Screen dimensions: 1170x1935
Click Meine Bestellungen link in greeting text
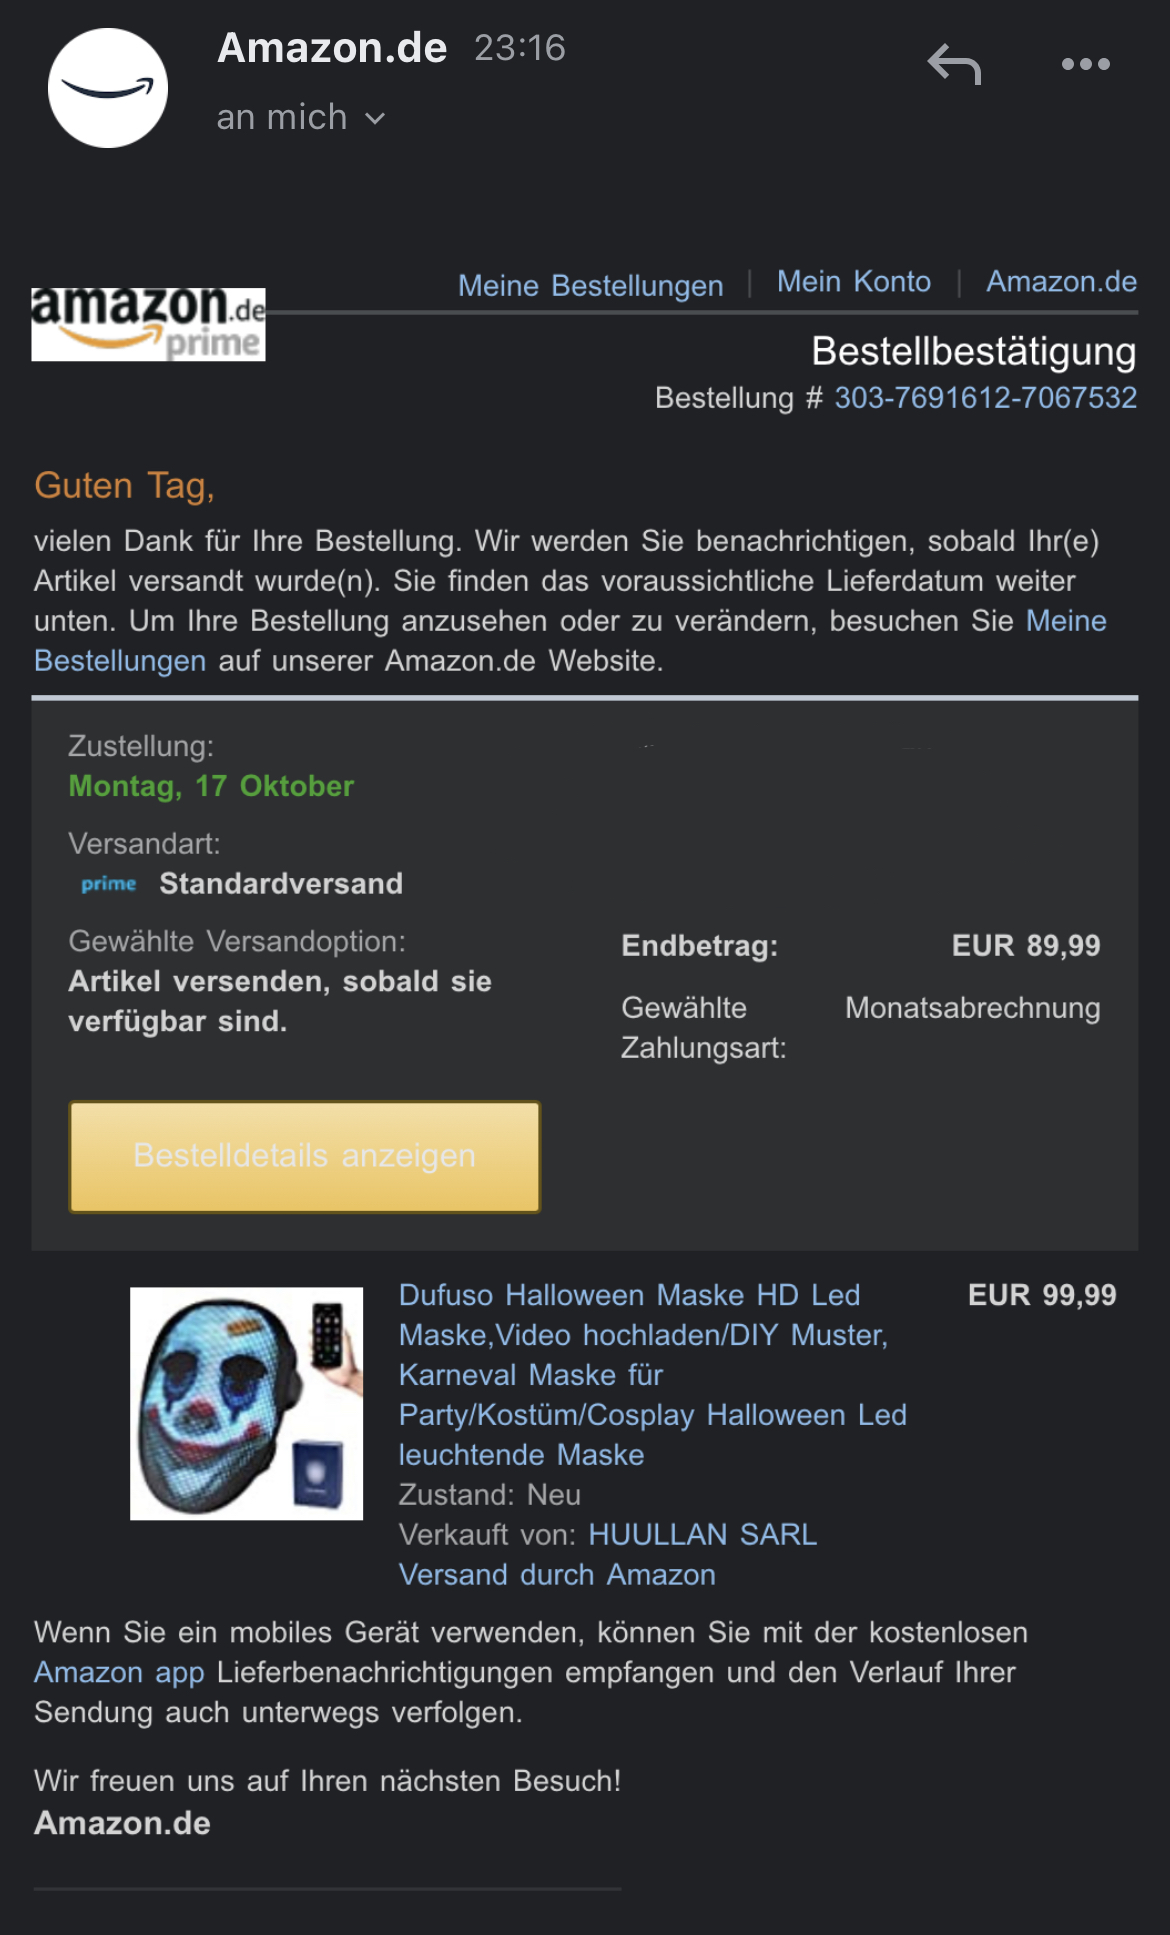570,641
